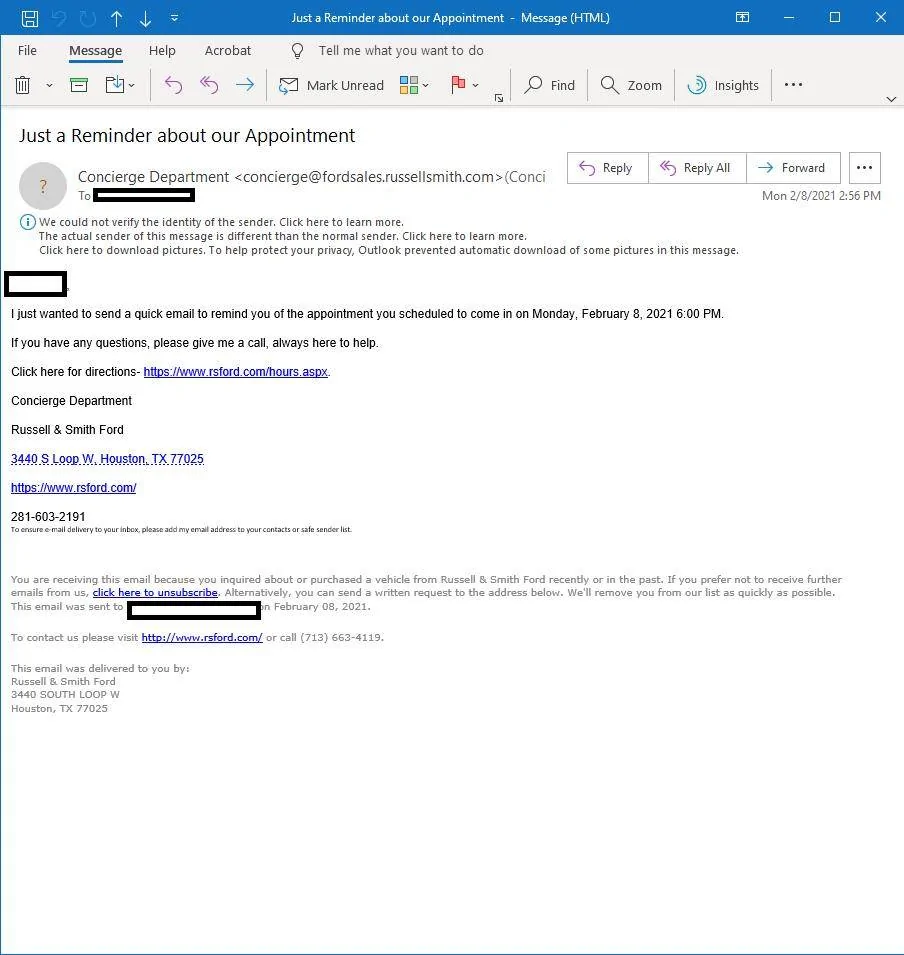
Task: Click the Undo arrow in title bar
Action: point(59,18)
